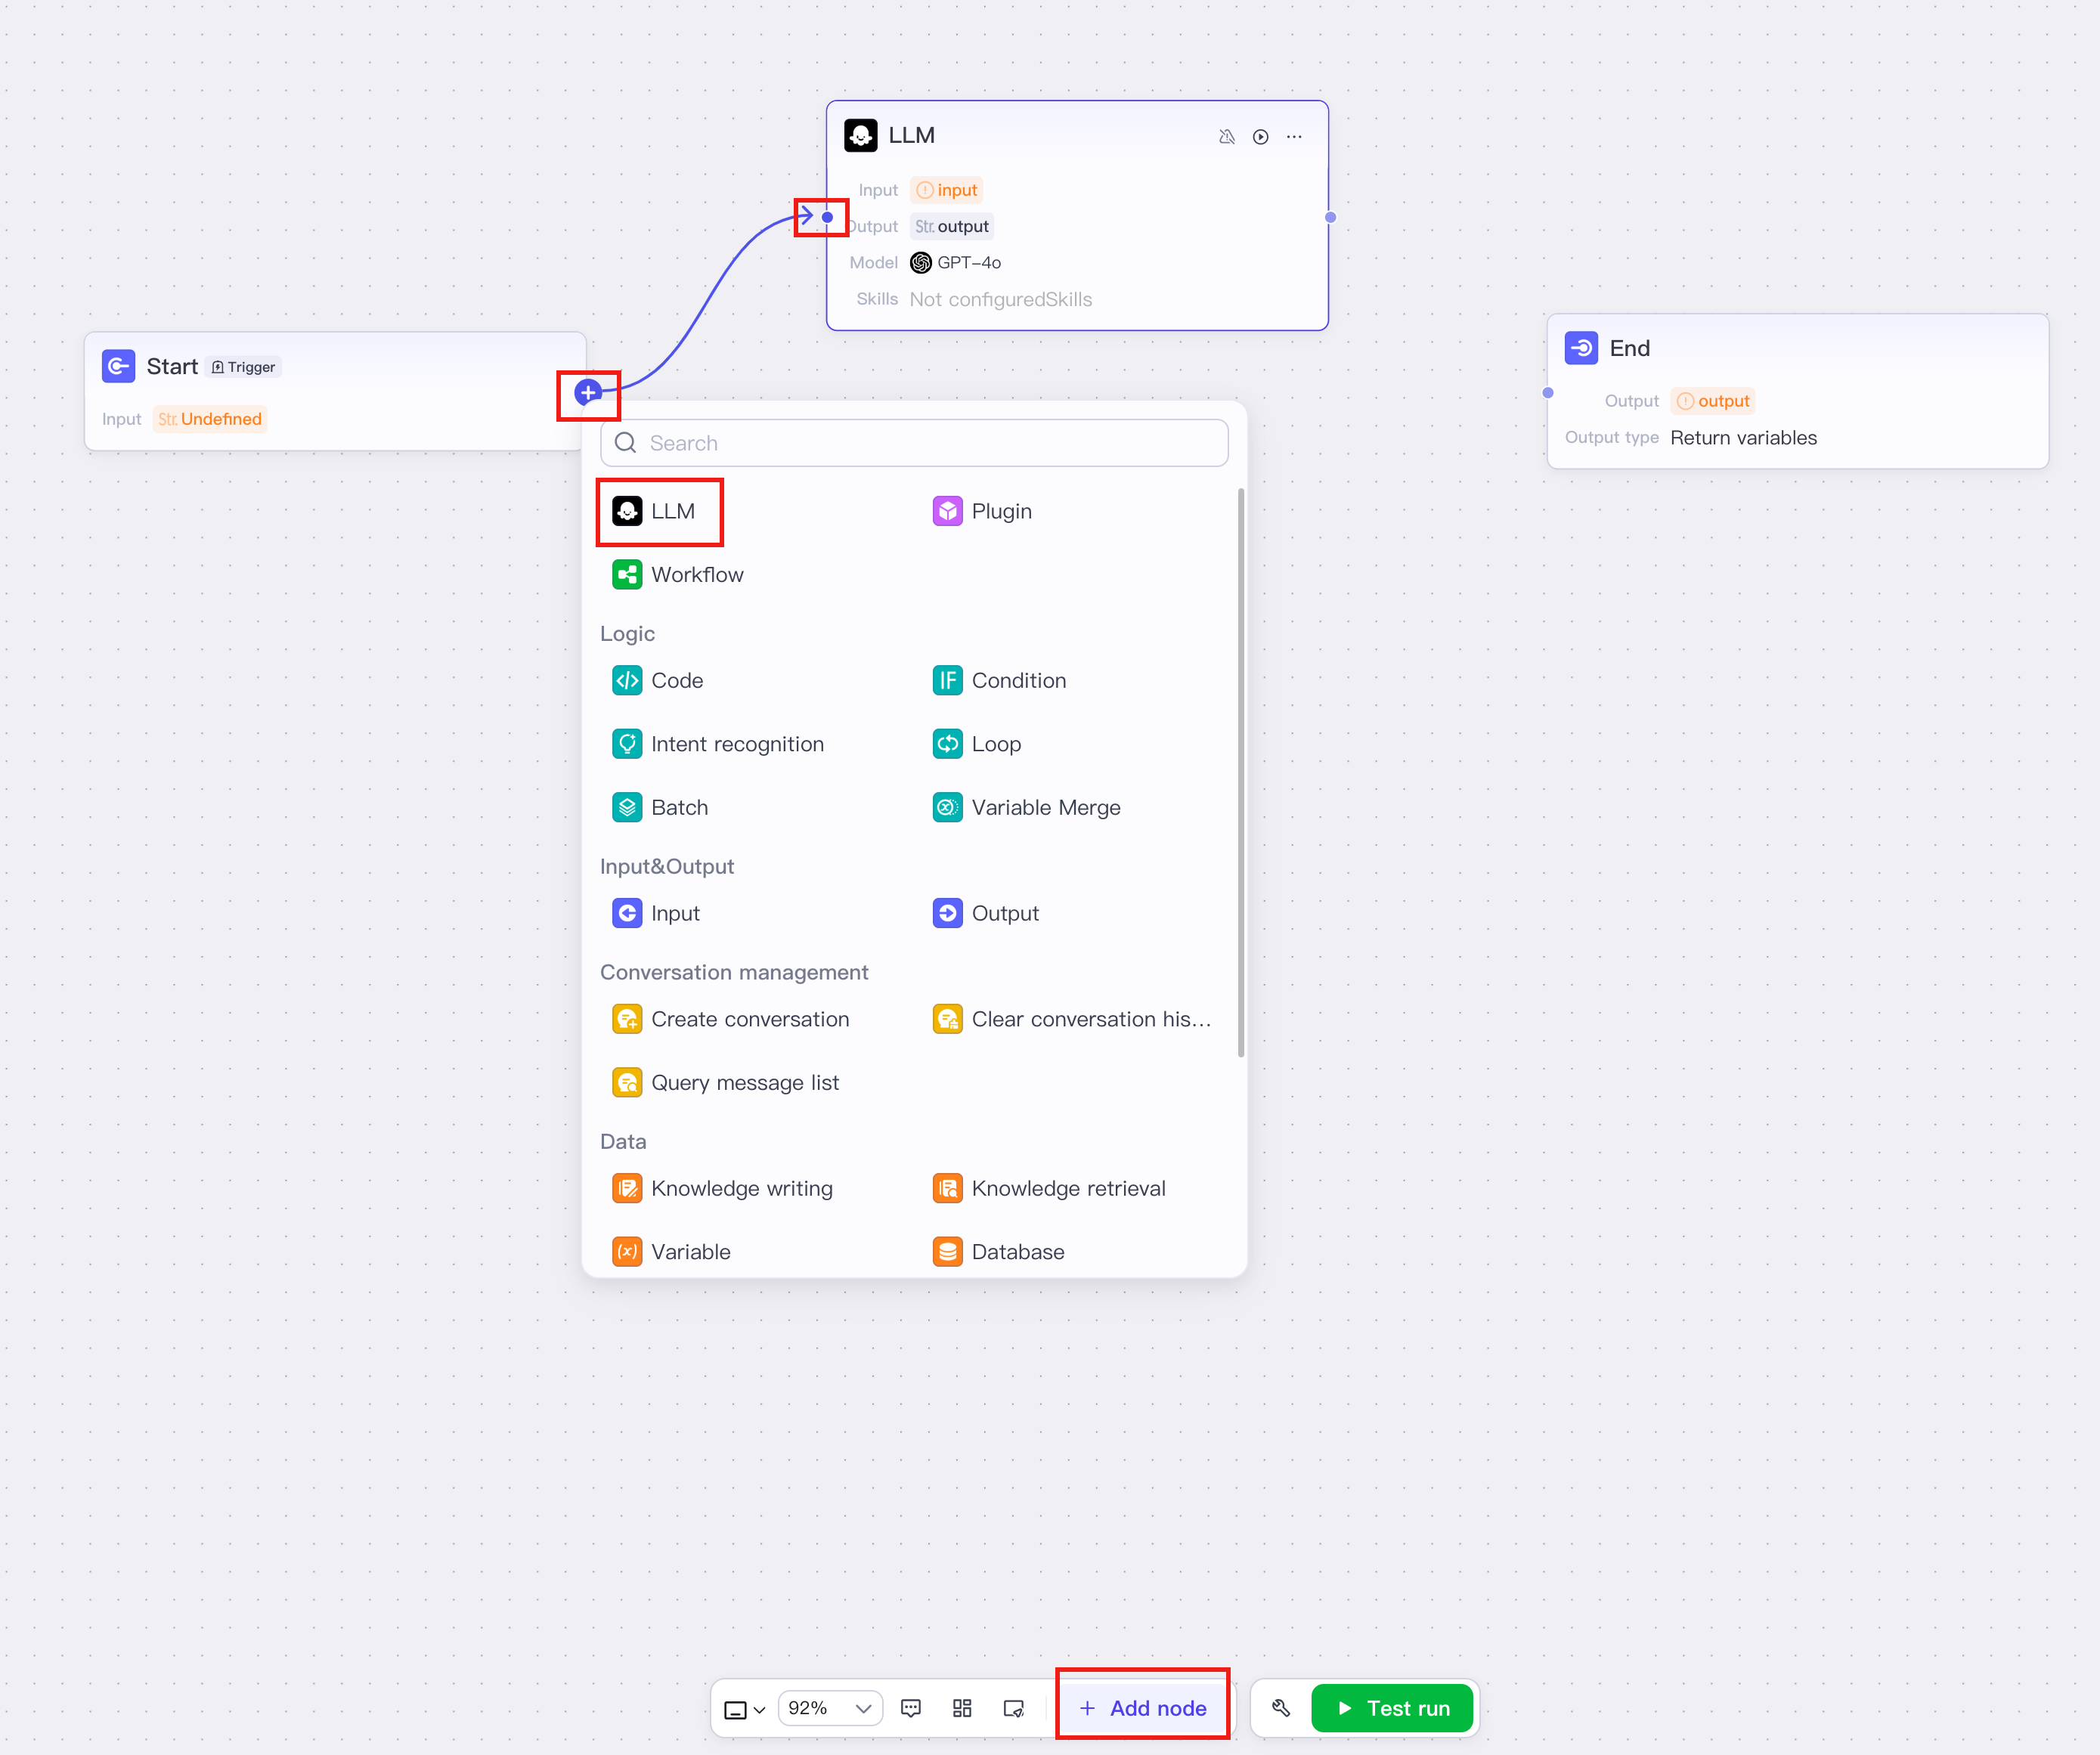Open the wrench debug tool
Screen dimensions: 2100x1755
coord(1280,1709)
